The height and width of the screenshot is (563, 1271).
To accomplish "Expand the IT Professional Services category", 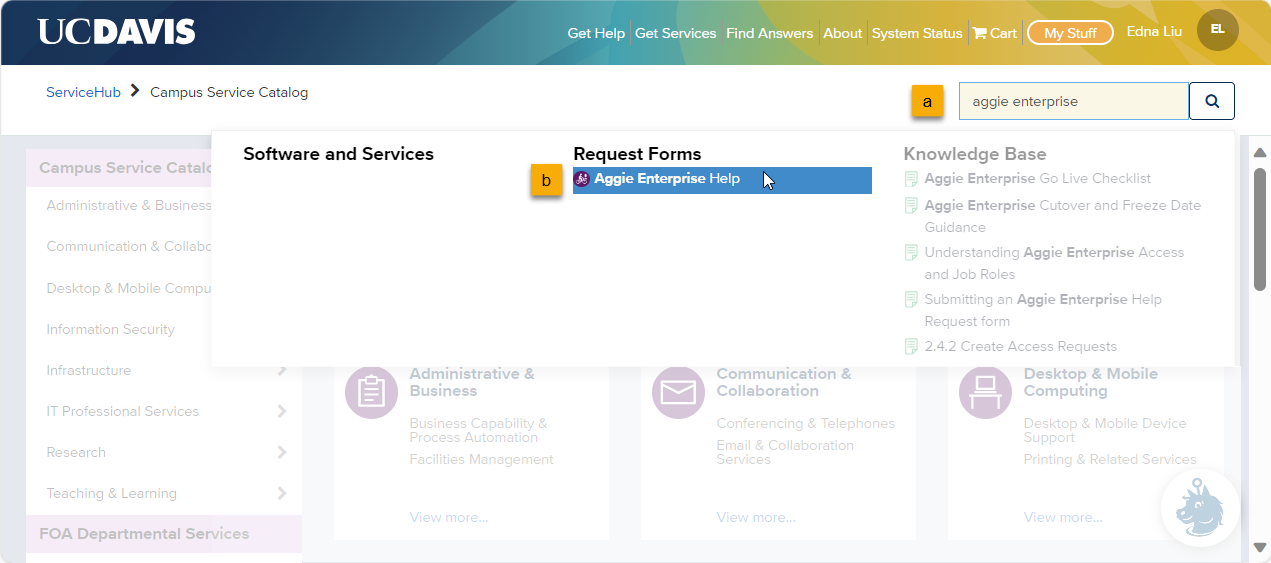I will tap(281, 411).
